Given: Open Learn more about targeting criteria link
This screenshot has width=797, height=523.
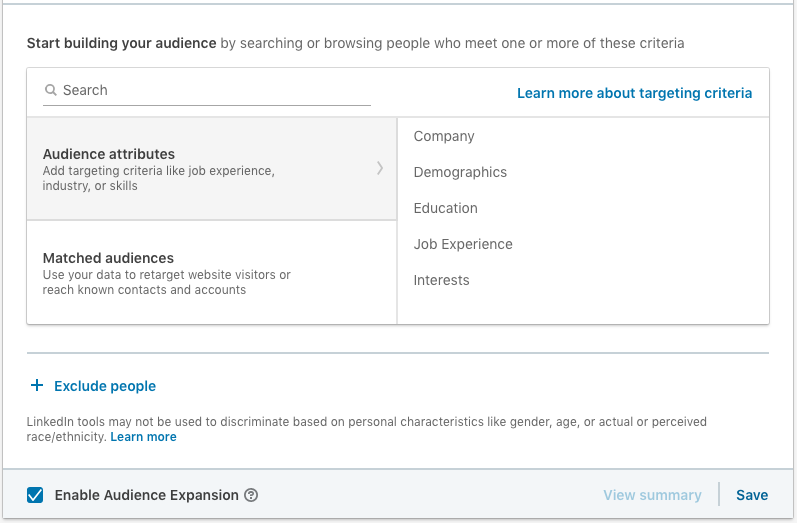Looking at the screenshot, I should coord(634,93).
